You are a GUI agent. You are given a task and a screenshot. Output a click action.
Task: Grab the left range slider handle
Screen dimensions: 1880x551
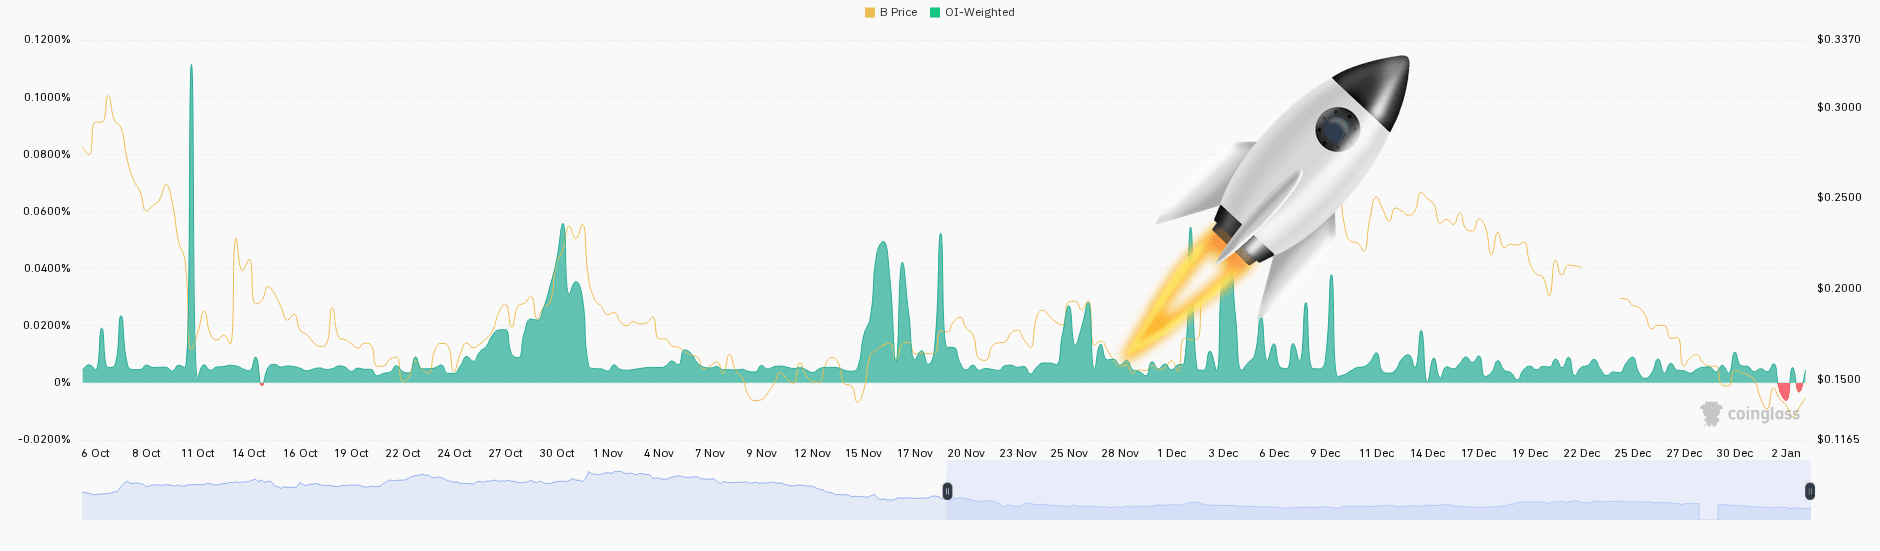click(947, 491)
